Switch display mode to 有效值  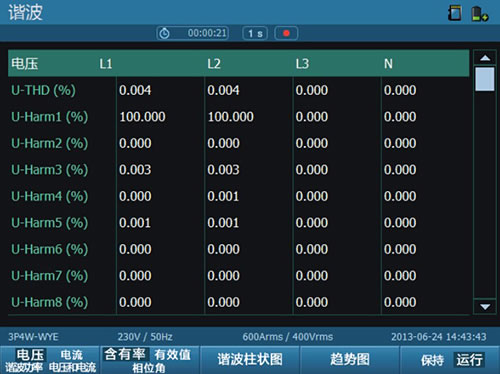pyautogui.click(x=172, y=354)
